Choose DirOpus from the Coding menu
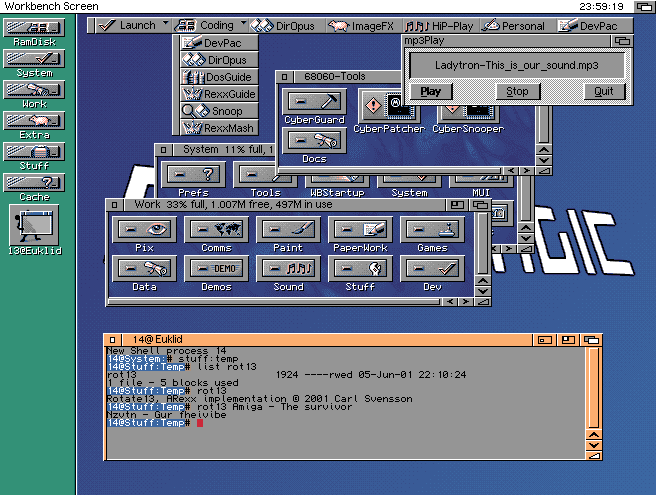The width and height of the screenshot is (656, 495). [219, 60]
